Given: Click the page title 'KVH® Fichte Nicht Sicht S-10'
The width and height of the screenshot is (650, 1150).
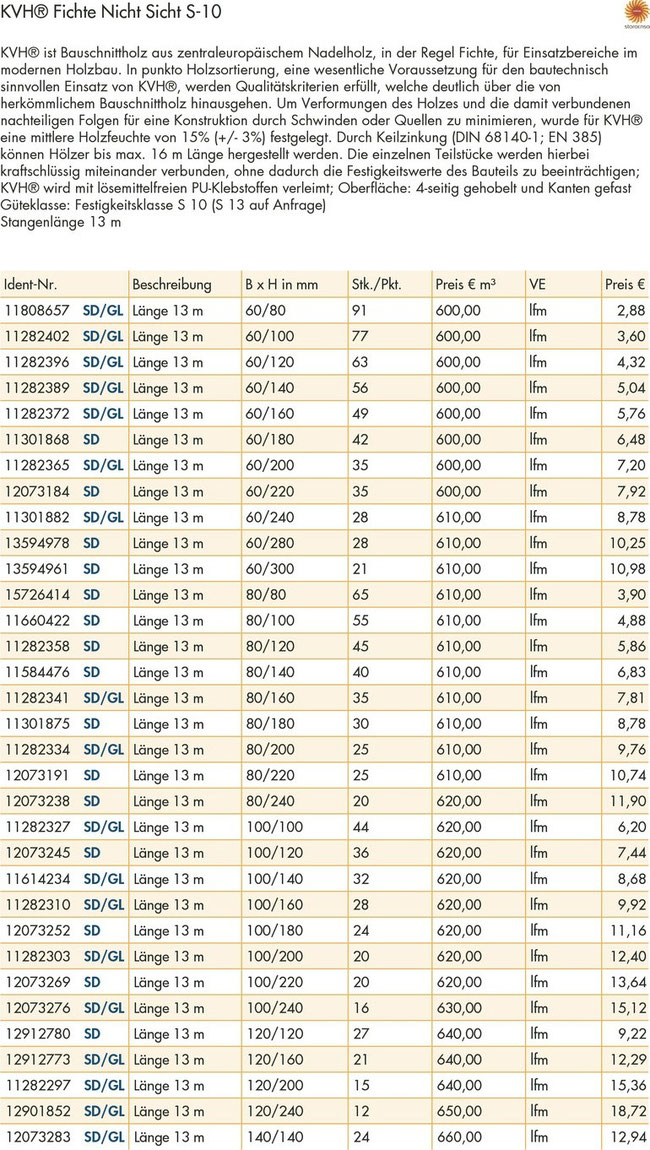Looking at the screenshot, I should [109, 13].
